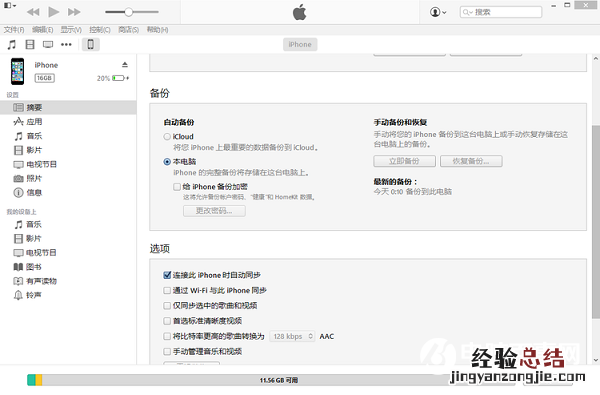Open the 商店(S) menu
This screenshot has height=395, width=600.
129,29
